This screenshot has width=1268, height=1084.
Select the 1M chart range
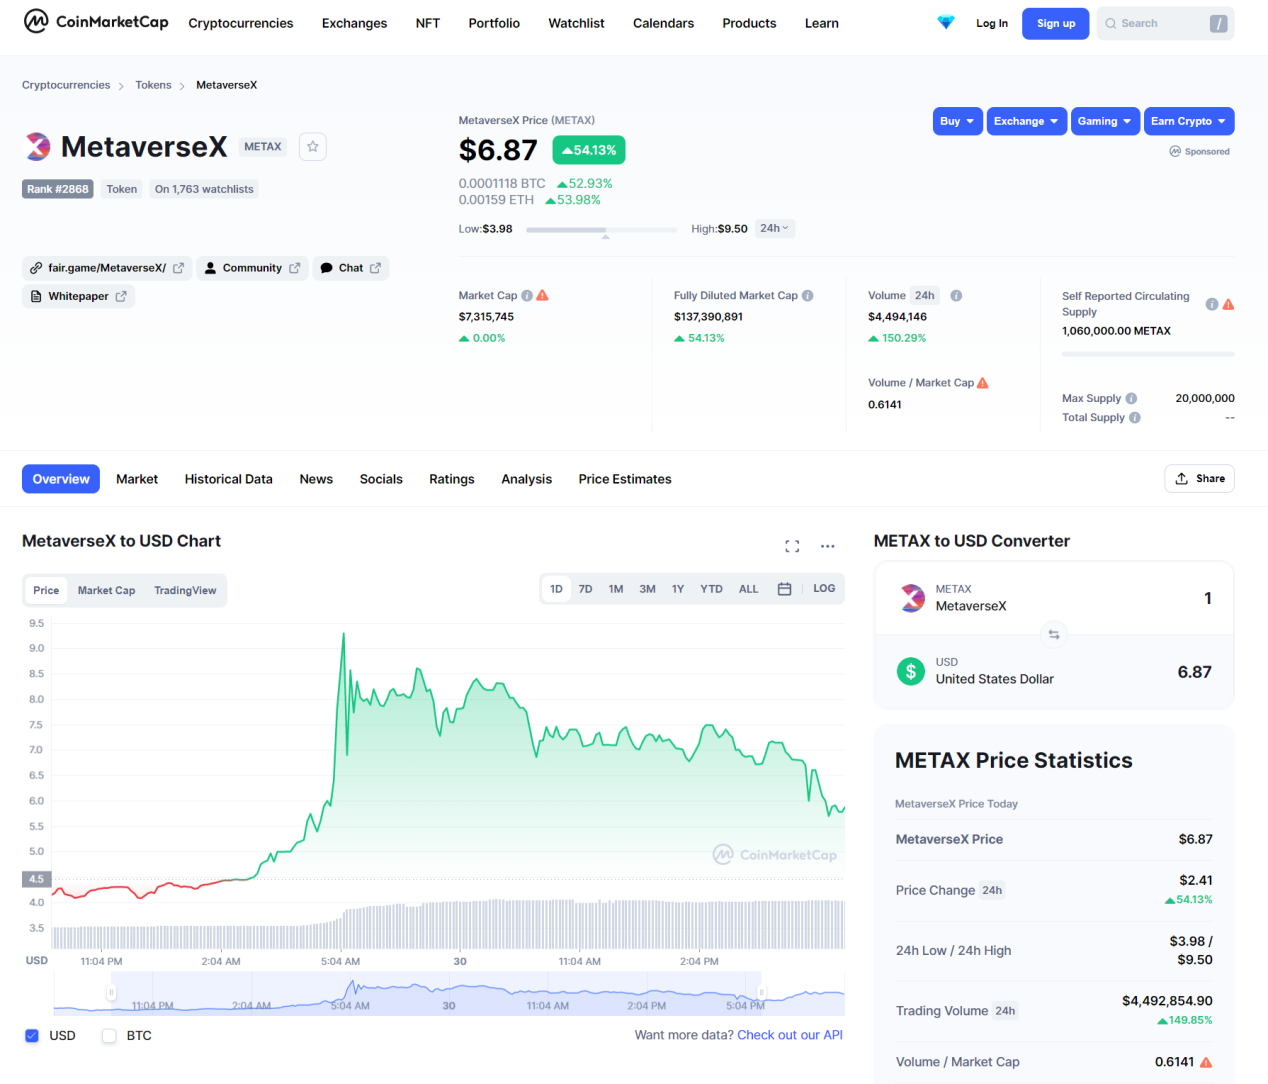click(x=616, y=589)
